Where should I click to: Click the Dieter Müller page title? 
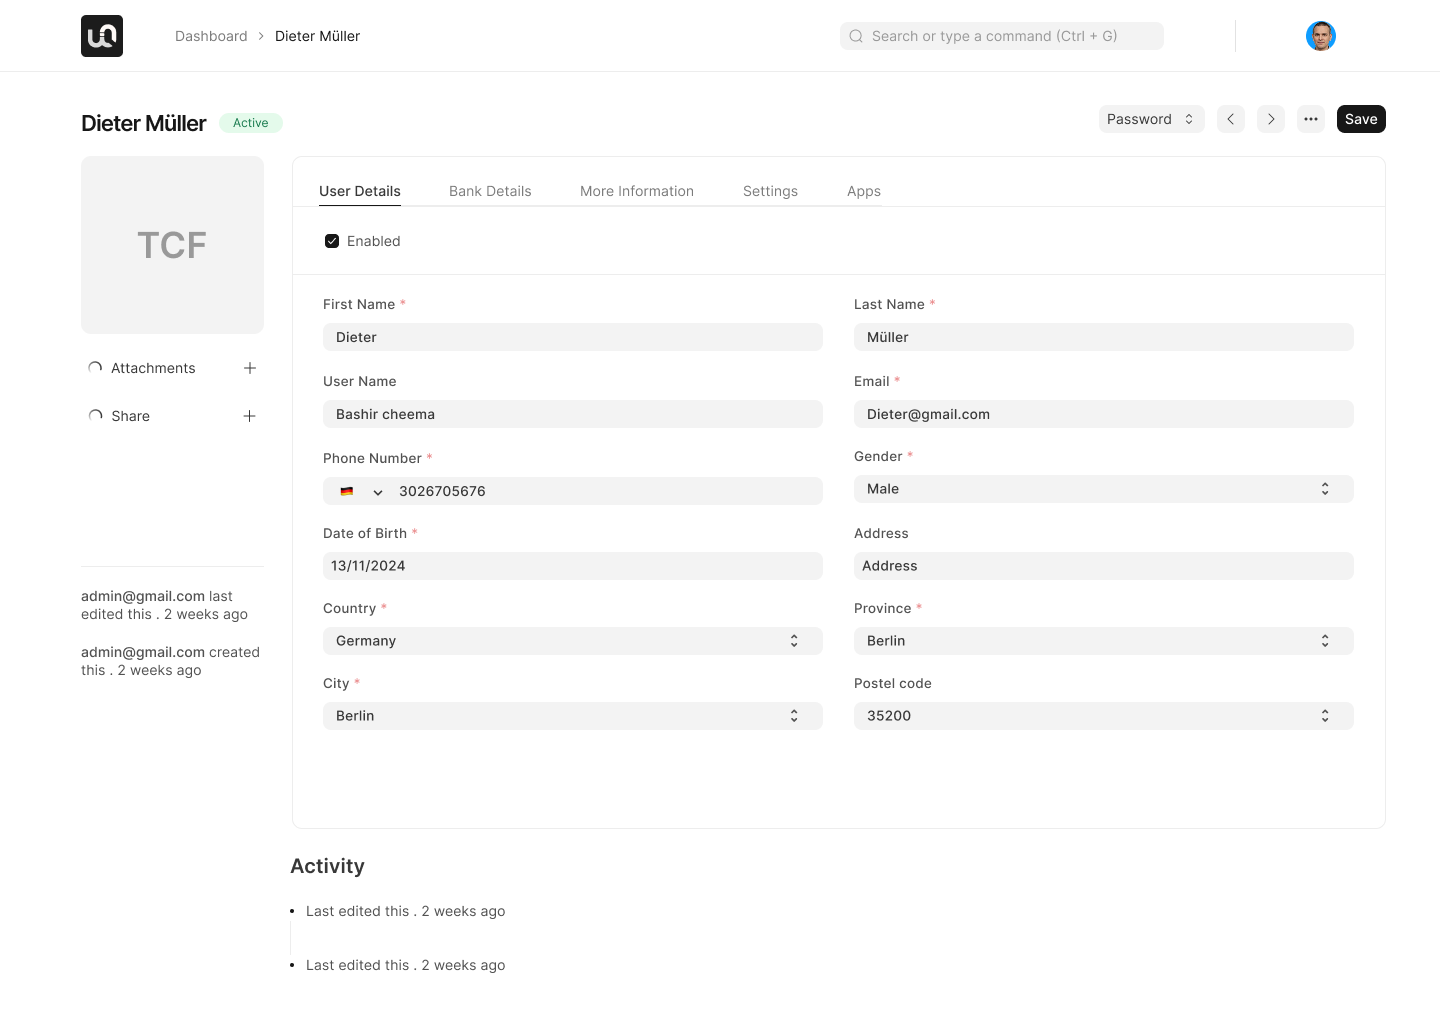click(144, 123)
